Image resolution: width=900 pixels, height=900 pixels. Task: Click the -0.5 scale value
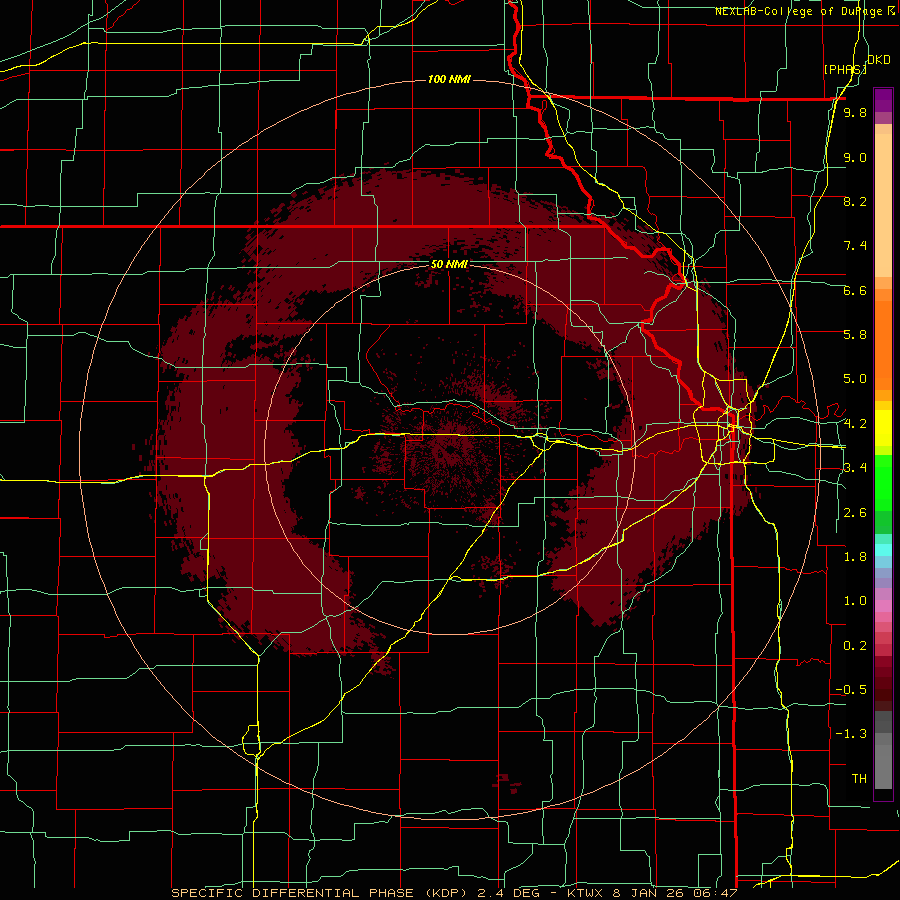(851, 690)
